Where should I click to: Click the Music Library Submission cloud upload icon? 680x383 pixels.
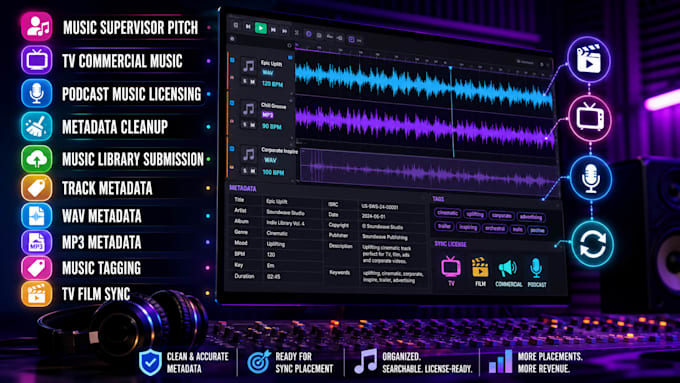[36, 159]
